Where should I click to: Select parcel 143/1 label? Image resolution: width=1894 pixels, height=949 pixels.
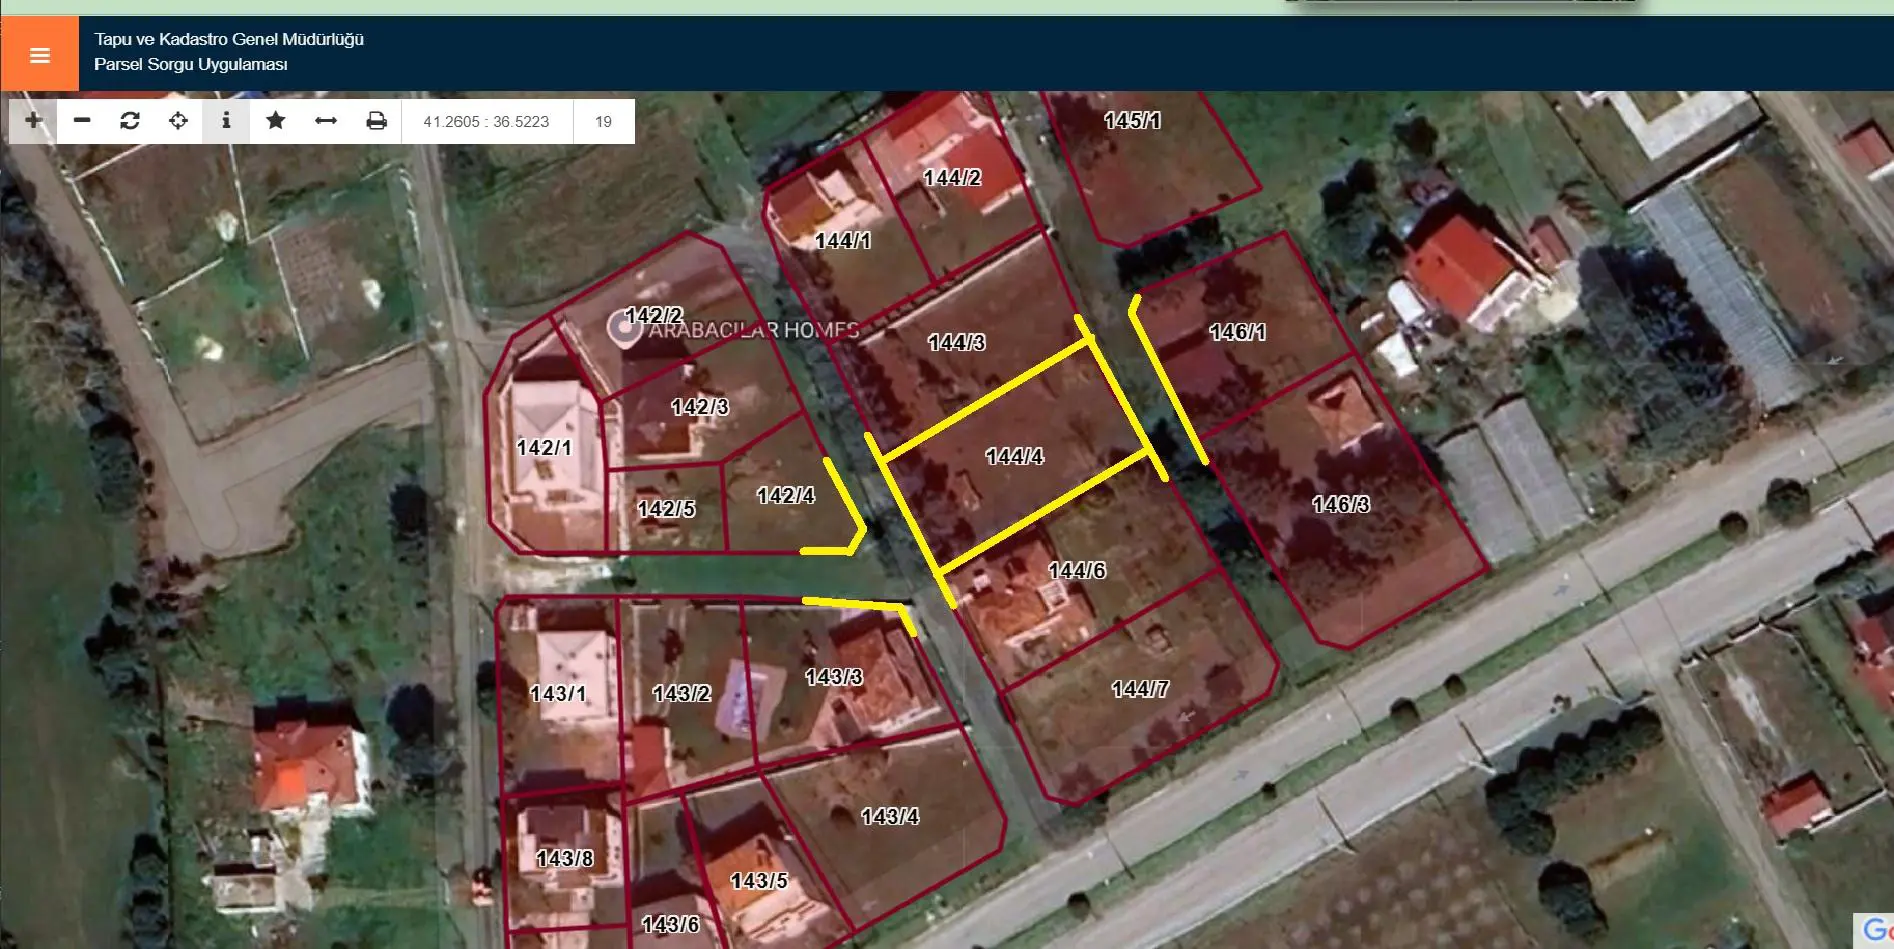pyautogui.click(x=558, y=694)
